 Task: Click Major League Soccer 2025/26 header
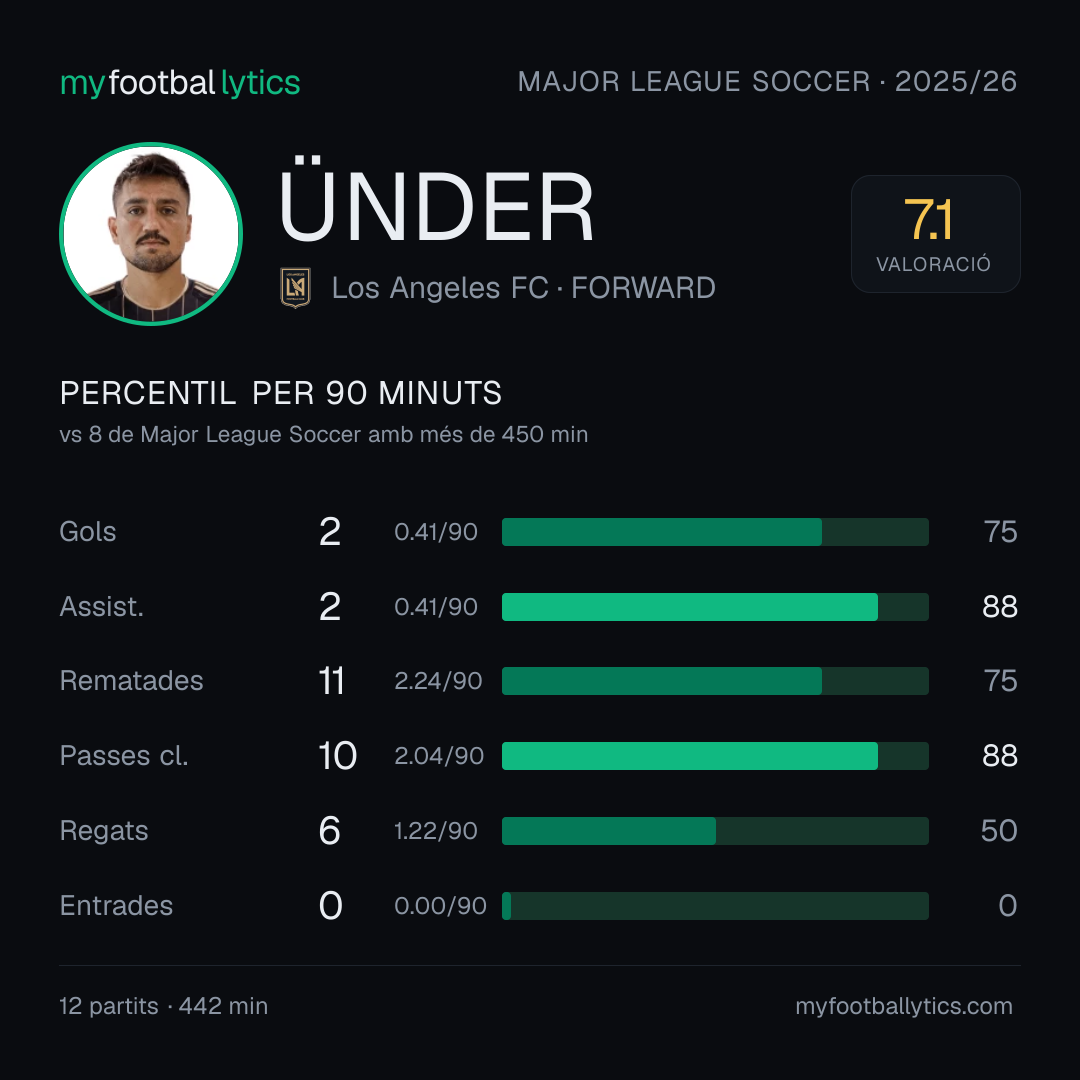(x=767, y=82)
